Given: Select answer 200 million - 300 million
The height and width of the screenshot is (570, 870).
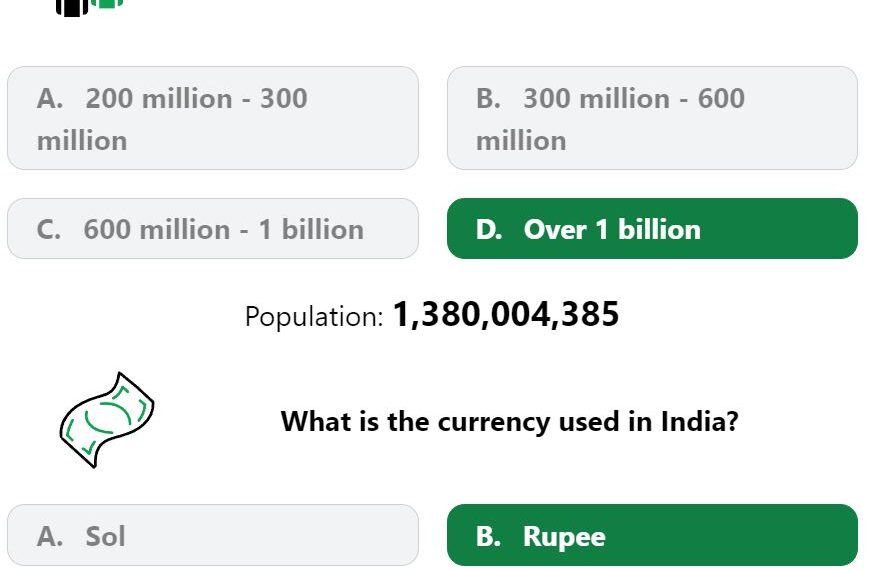Looking at the screenshot, I should (213, 118).
